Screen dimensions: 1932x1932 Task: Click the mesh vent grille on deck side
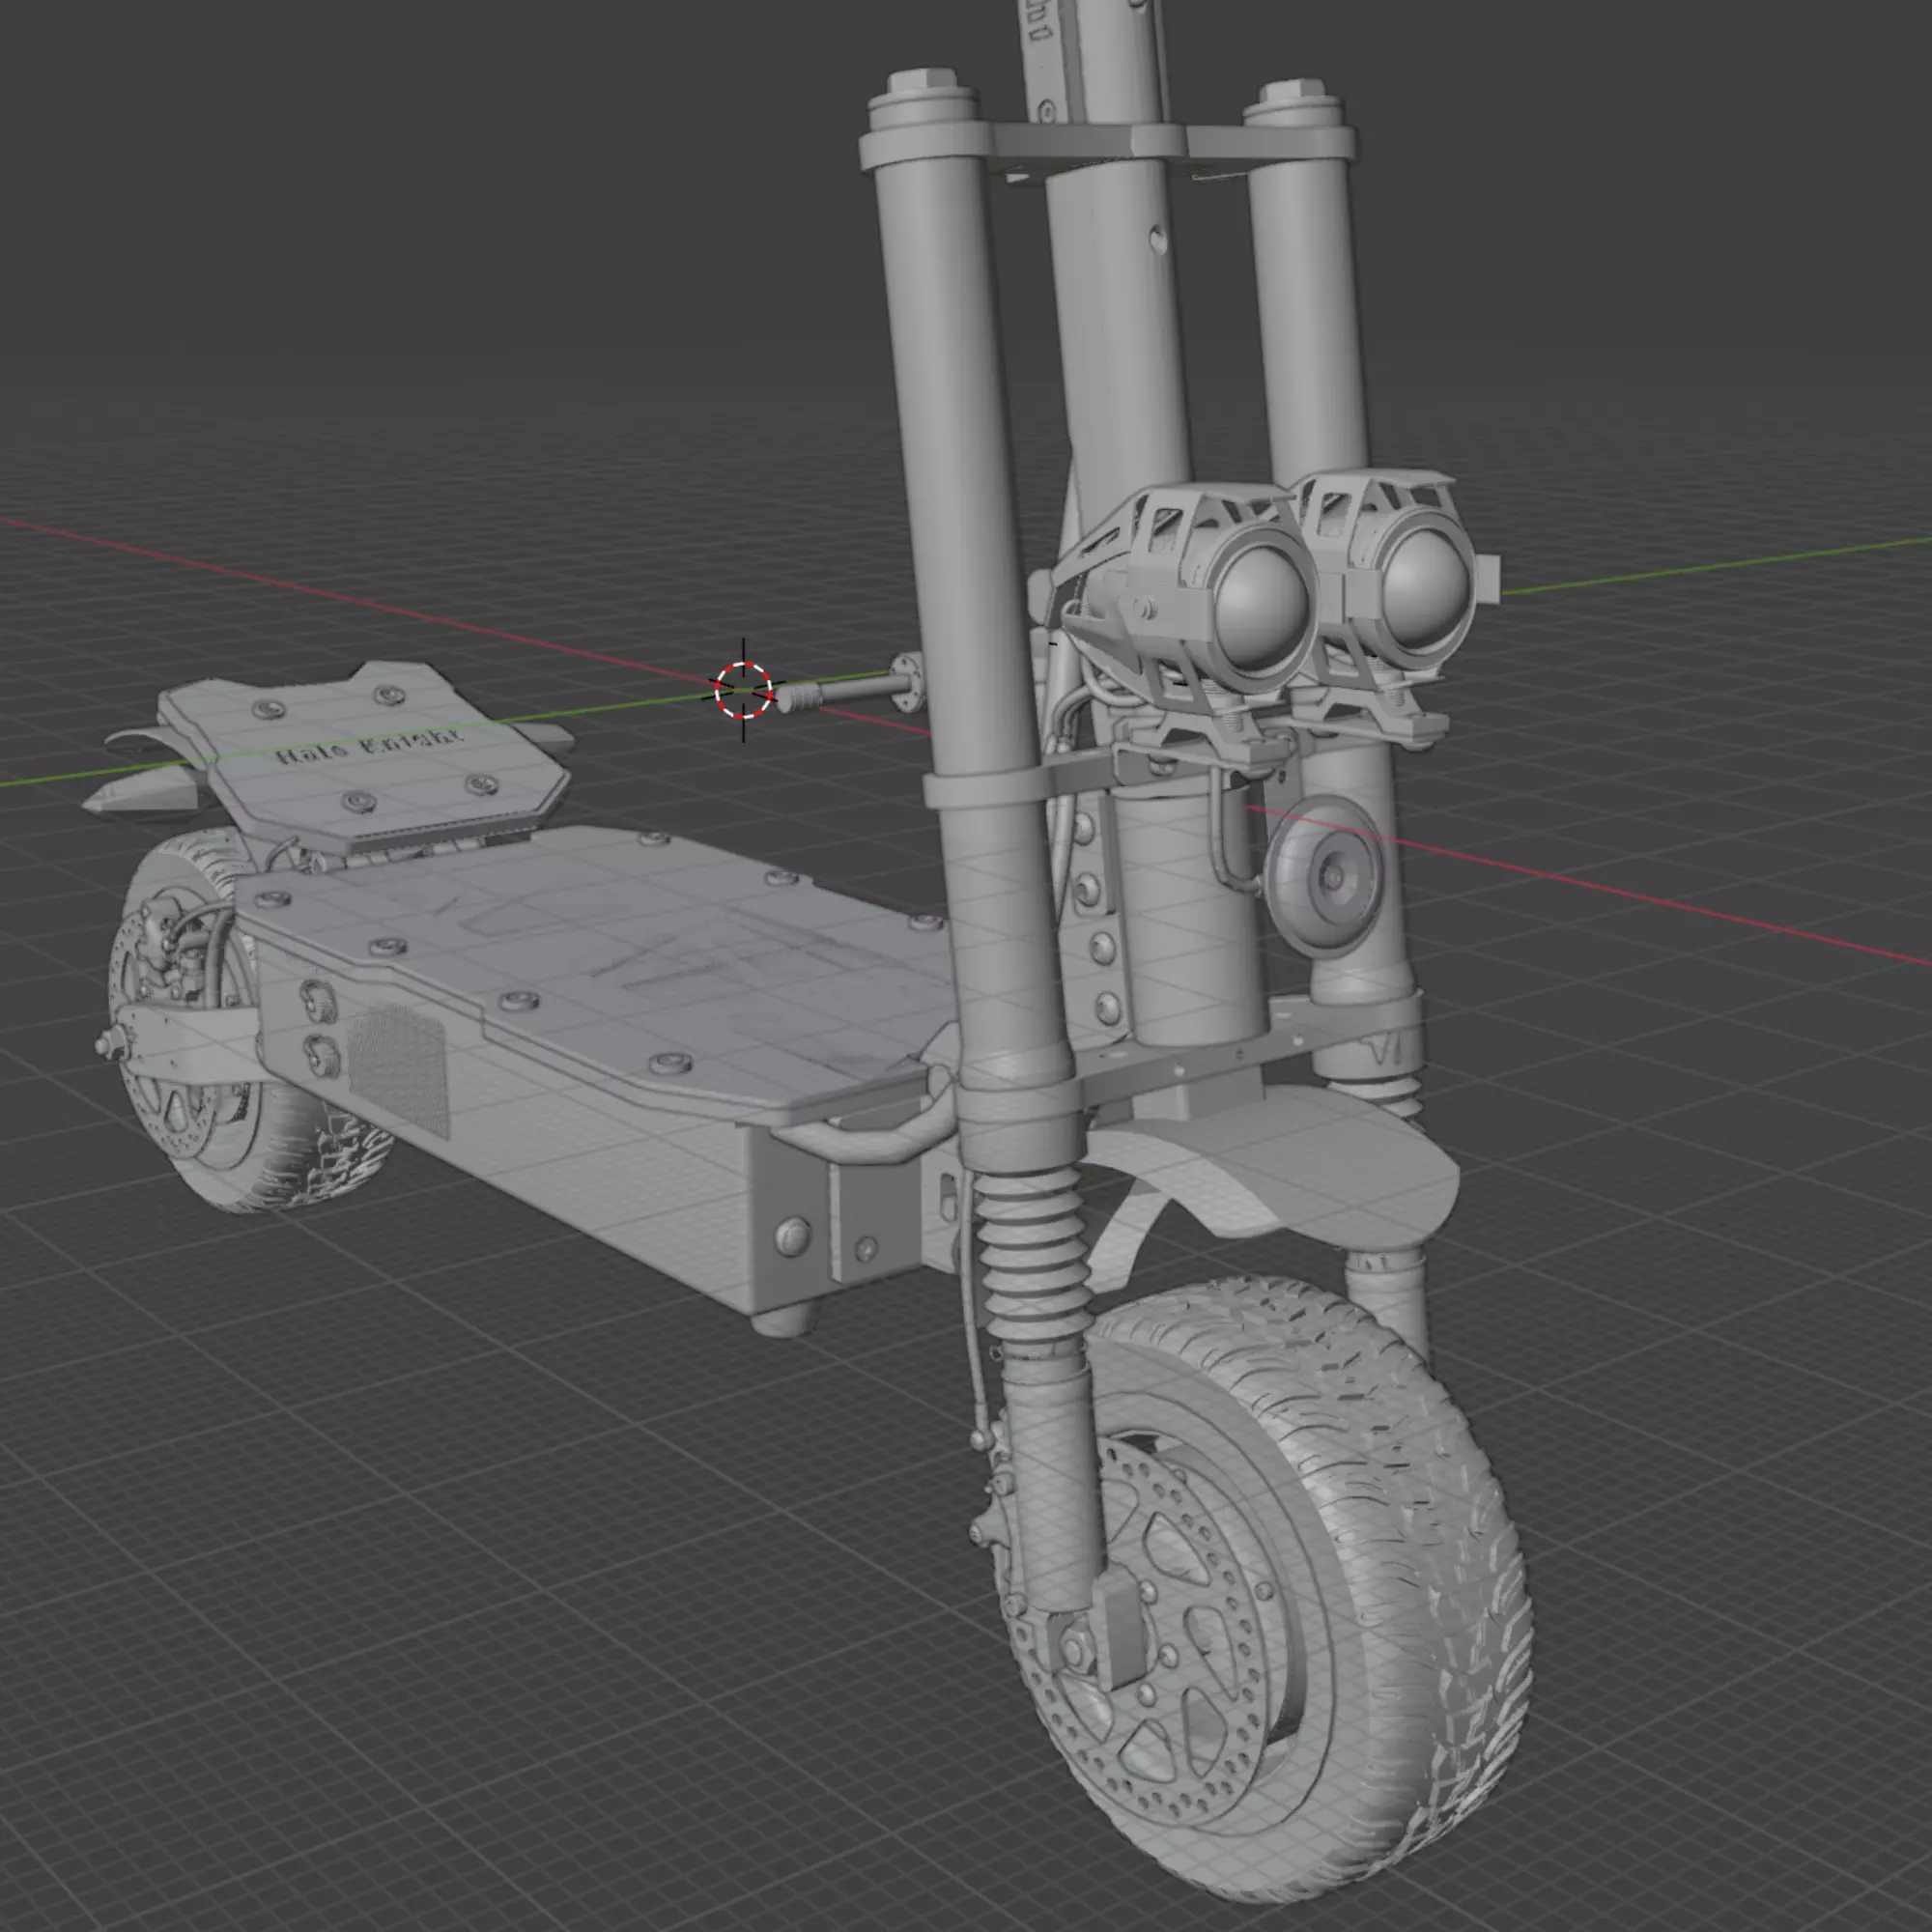coord(397,1070)
